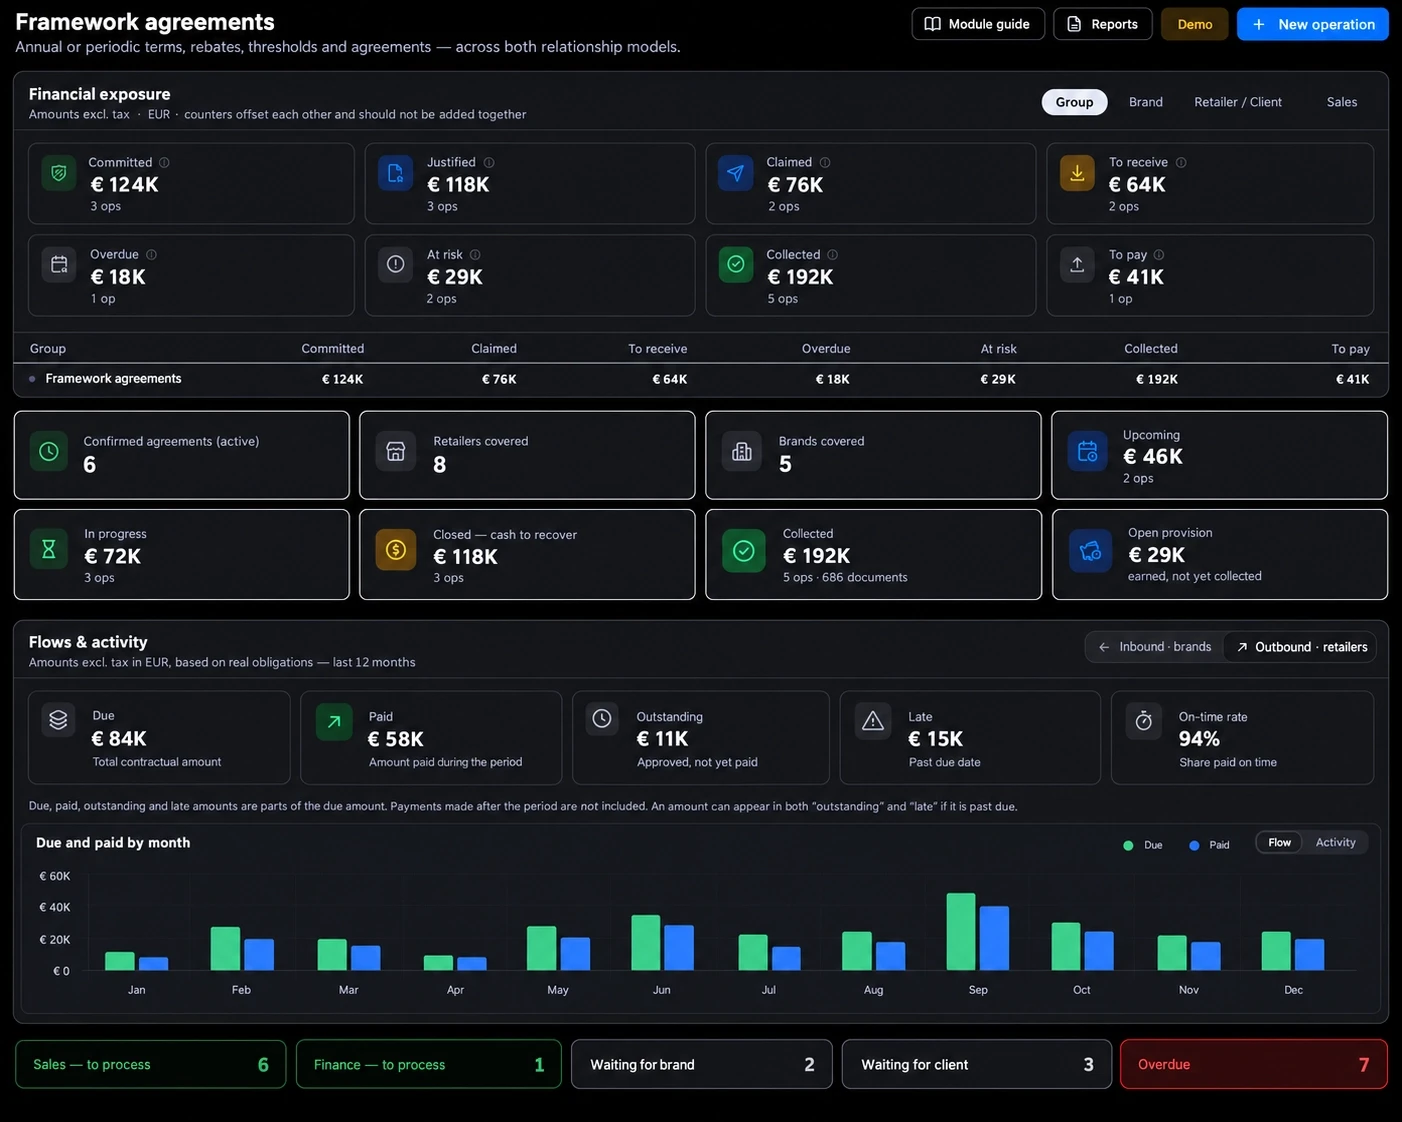Click the To receive download icon

click(1077, 173)
